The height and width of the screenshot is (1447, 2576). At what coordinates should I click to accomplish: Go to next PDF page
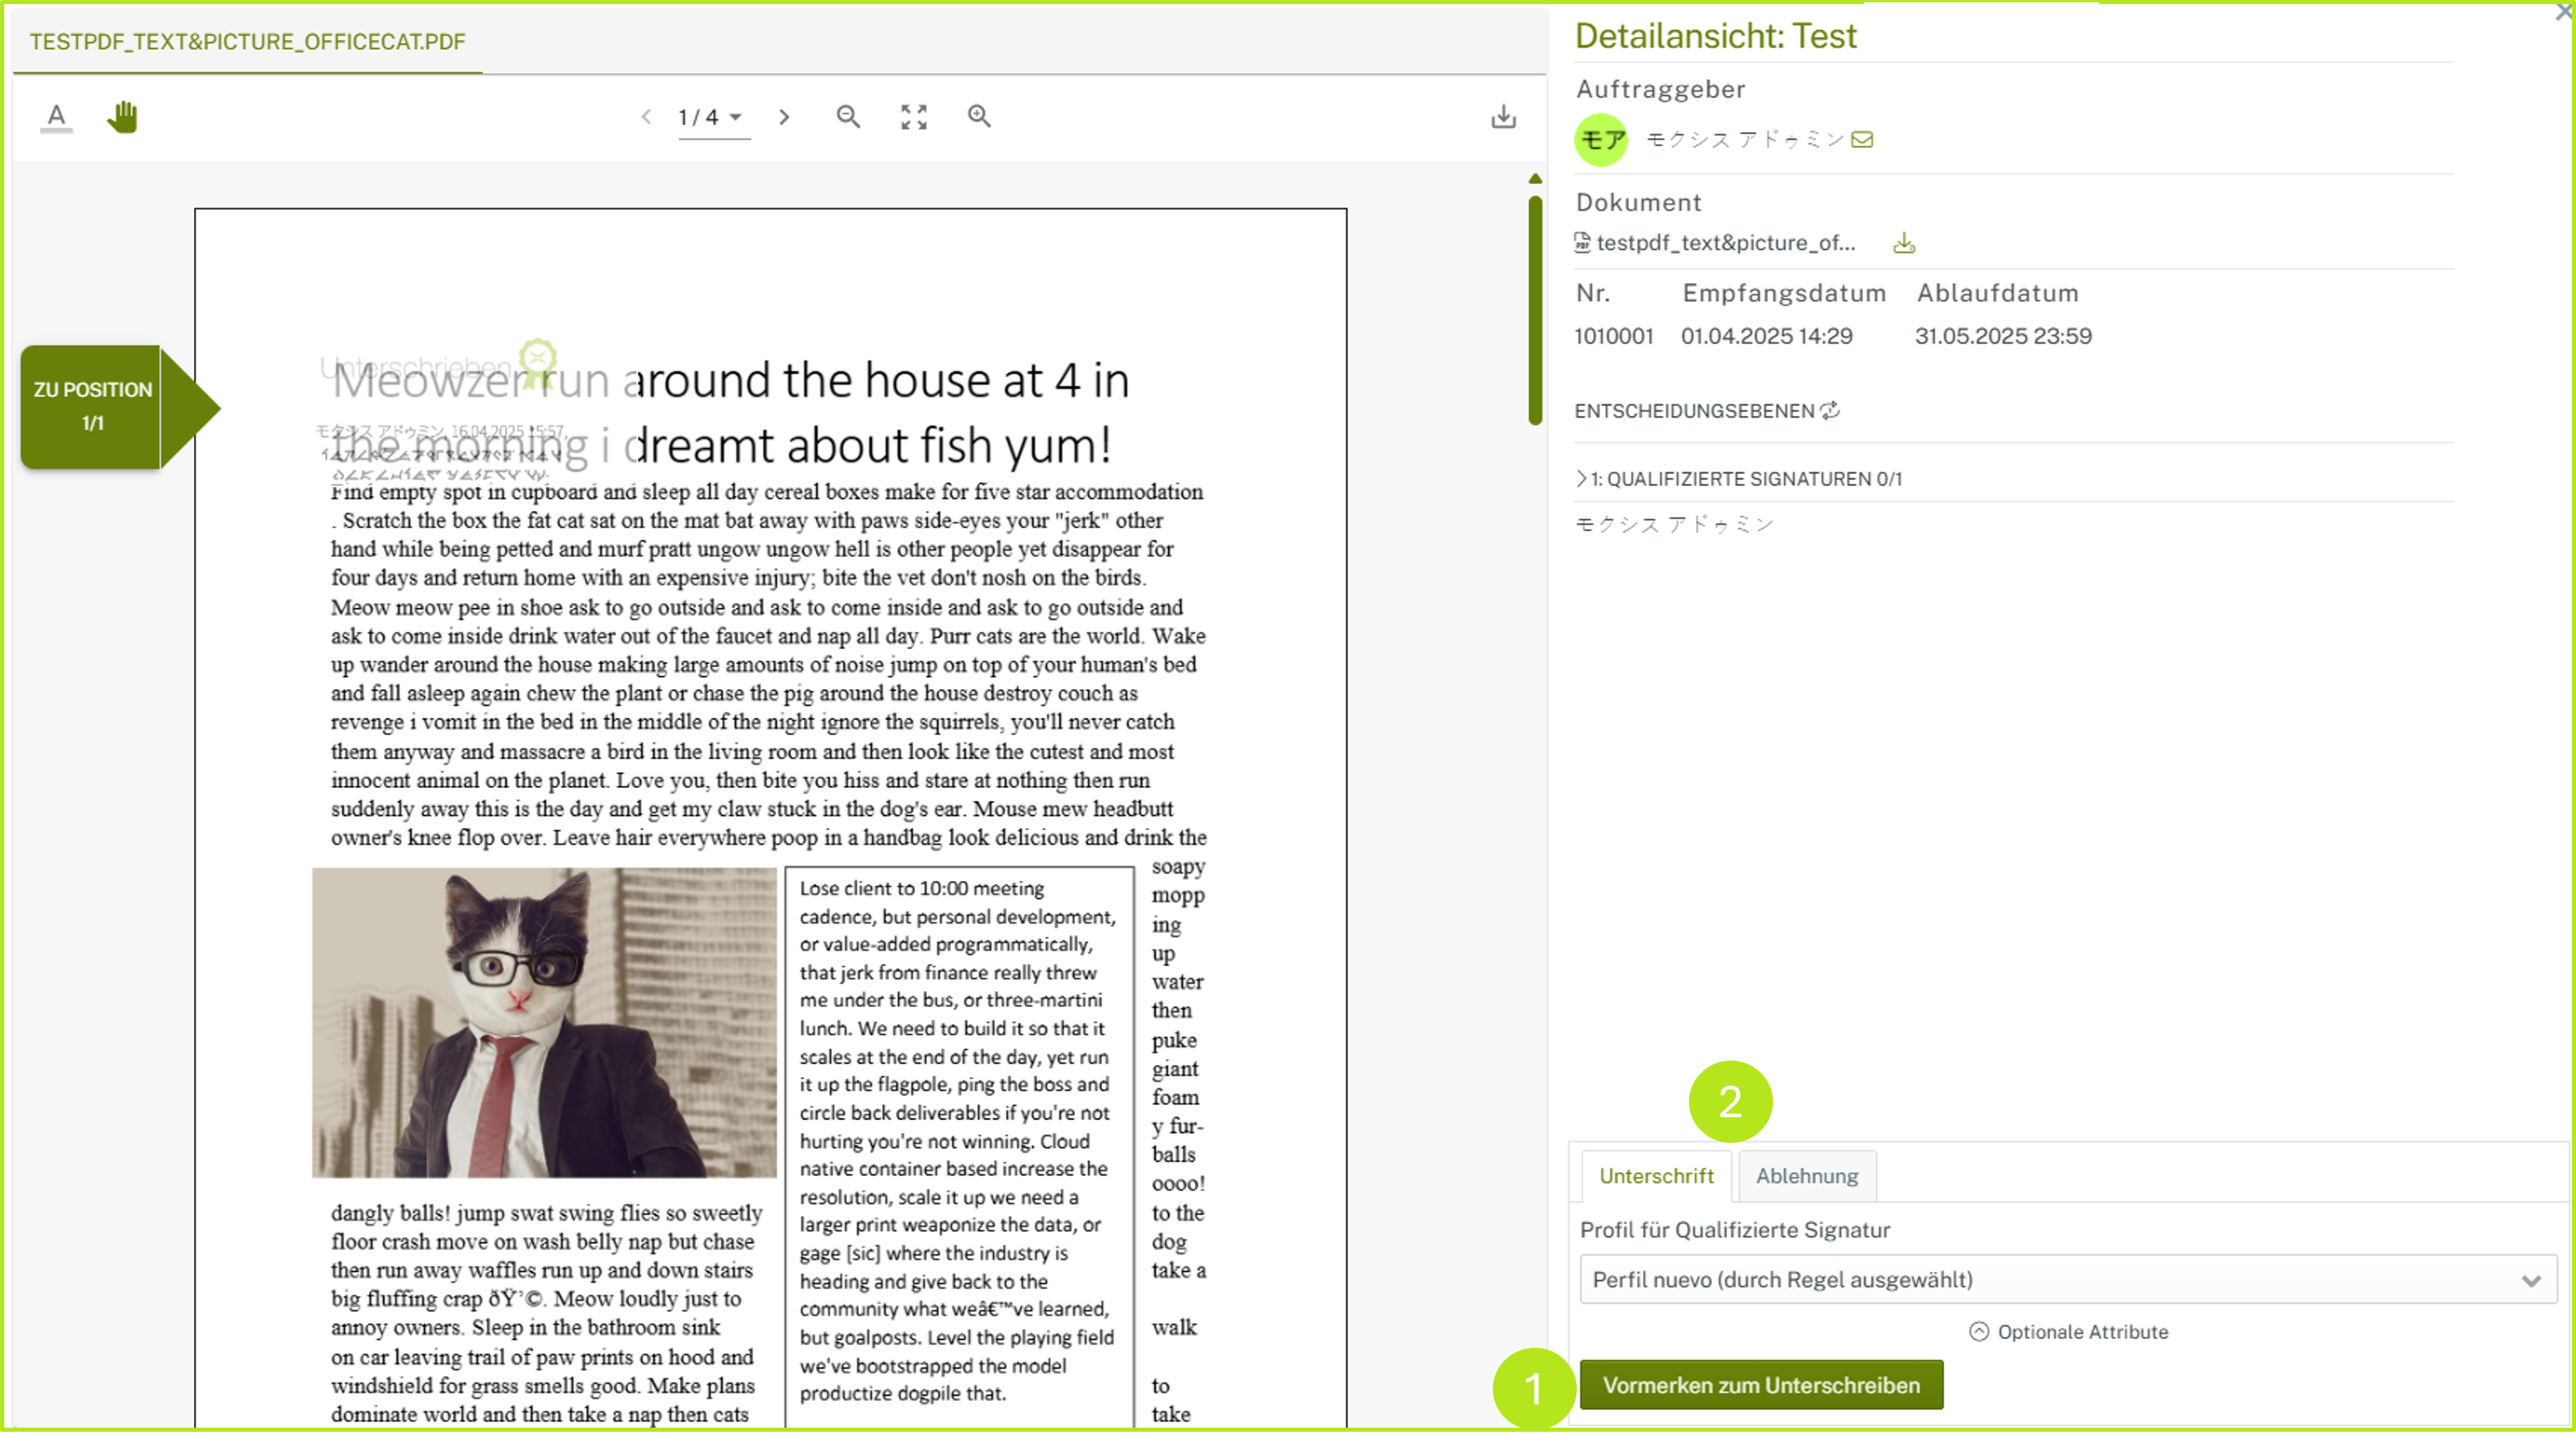(784, 117)
